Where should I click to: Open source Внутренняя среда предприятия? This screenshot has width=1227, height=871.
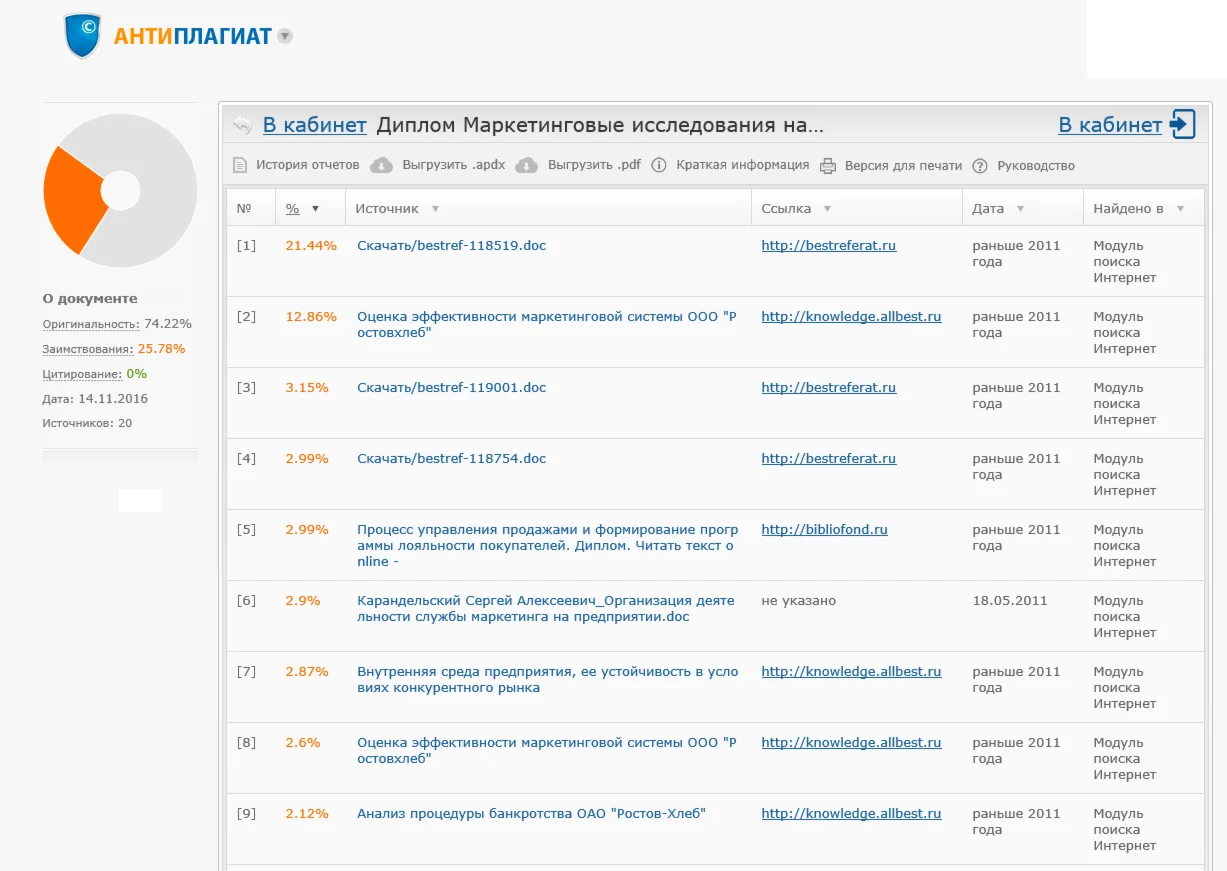point(548,679)
